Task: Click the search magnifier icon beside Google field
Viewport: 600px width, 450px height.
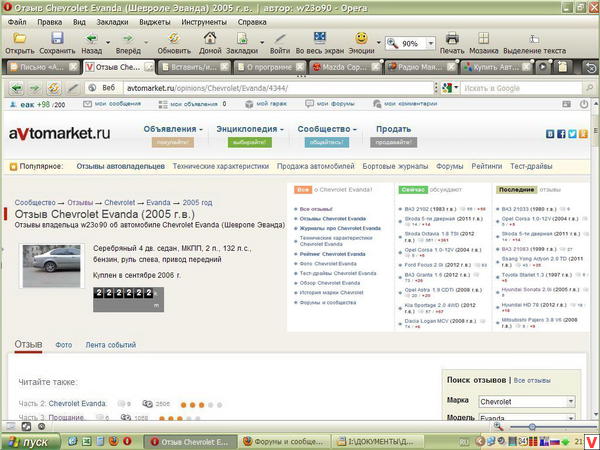Action: 589,88
